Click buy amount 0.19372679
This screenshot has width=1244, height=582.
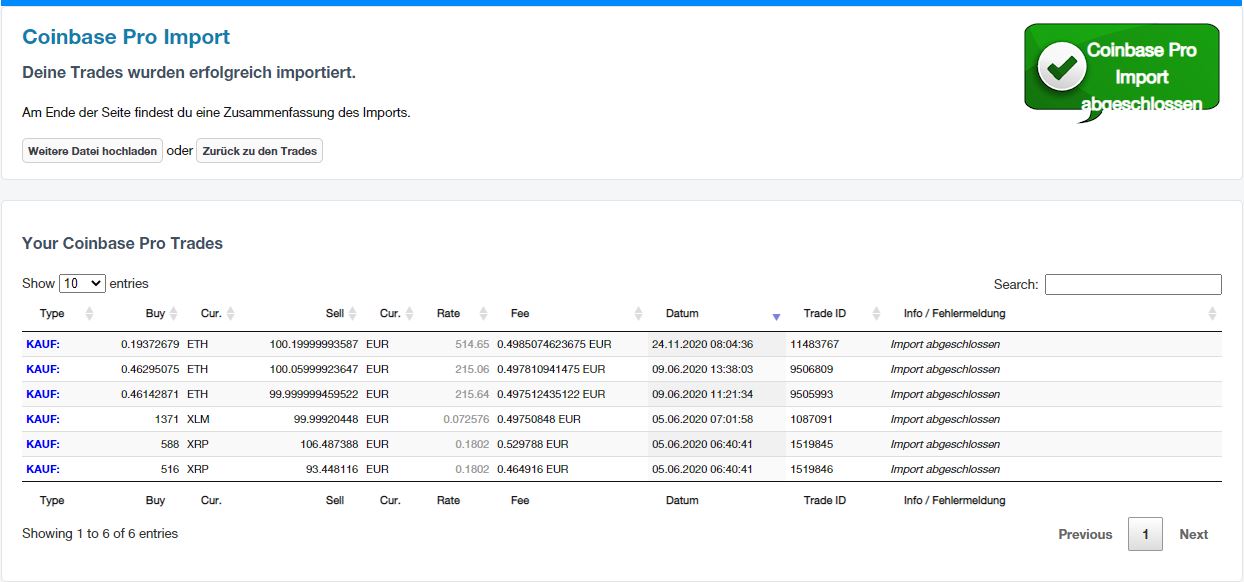pyautogui.click(x=150, y=344)
